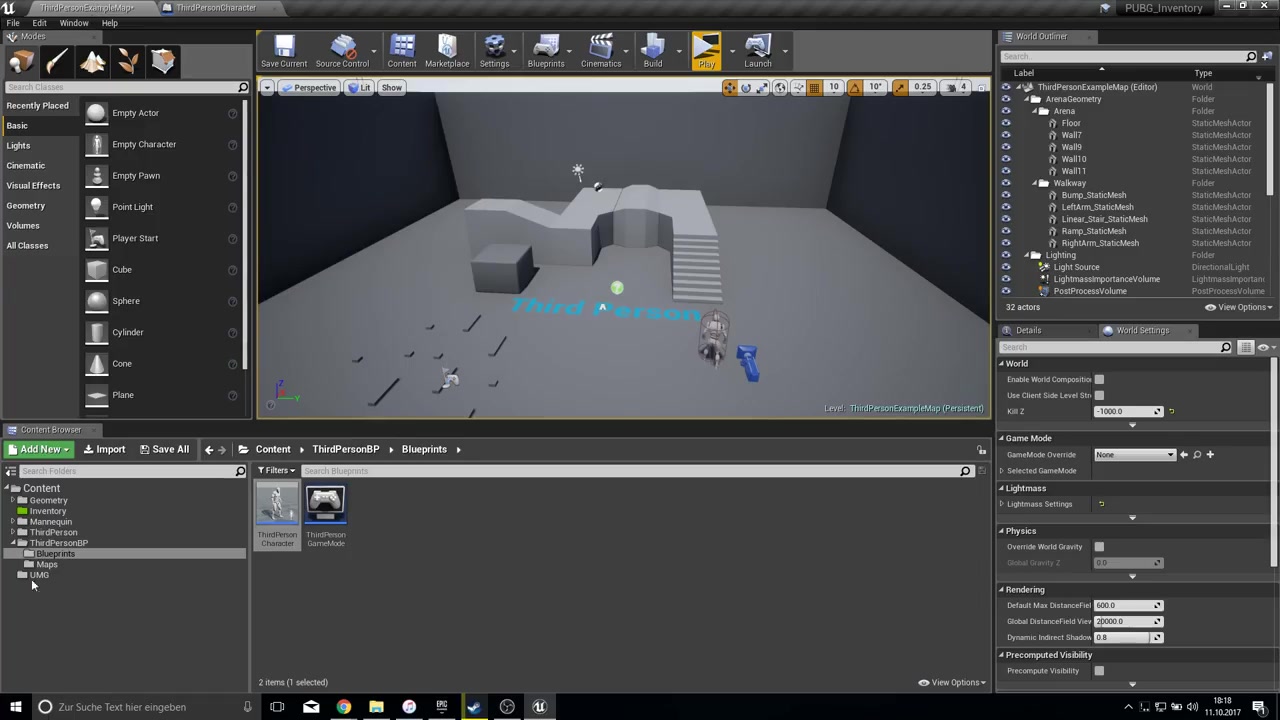Open Epic Games Launcher from taskbar
Screen dimensions: 1280x720
click(441, 707)
